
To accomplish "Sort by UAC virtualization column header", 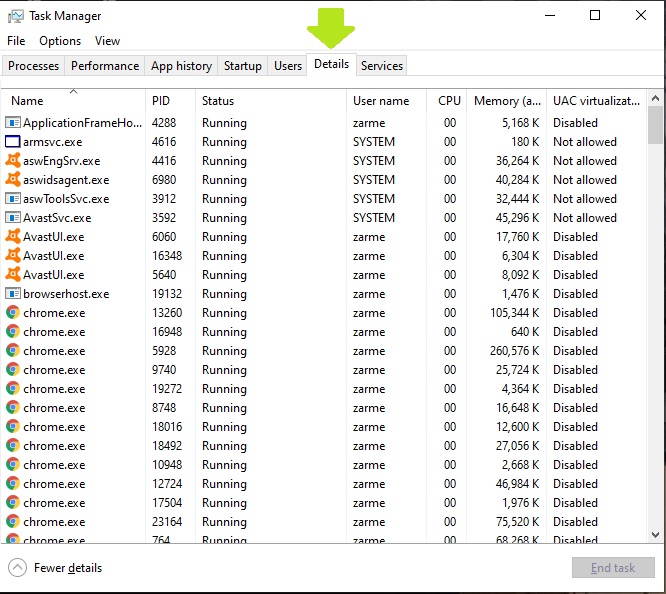I will tap(596, 101).
